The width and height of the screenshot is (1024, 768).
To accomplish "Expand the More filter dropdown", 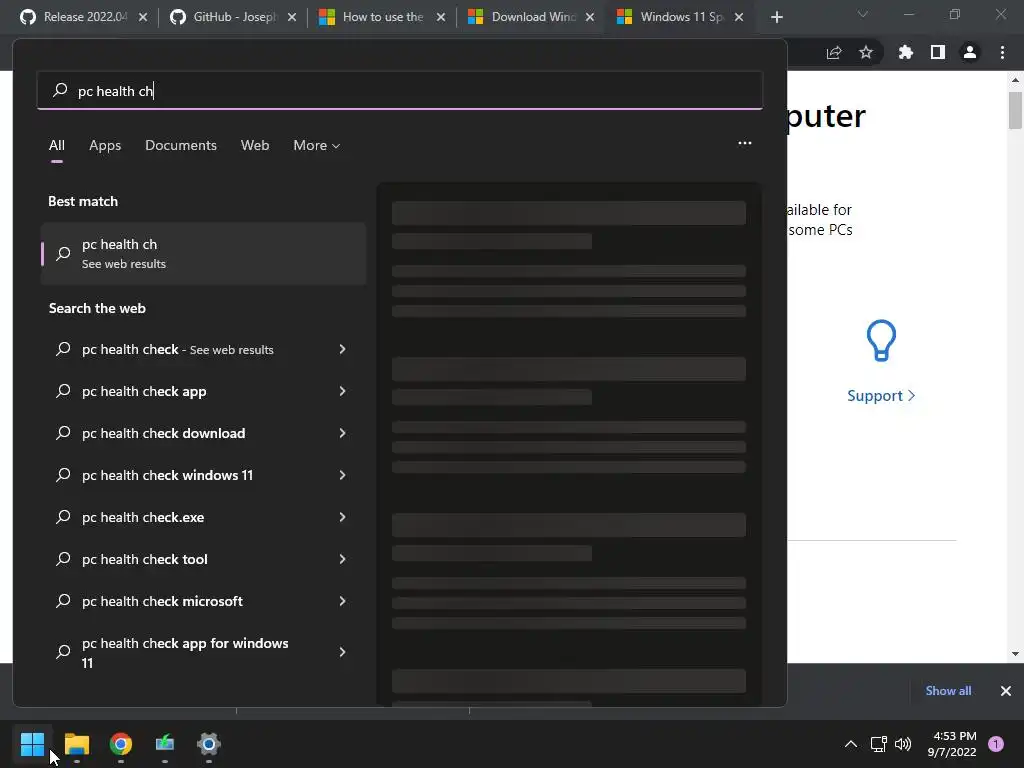I will [317, 145].
